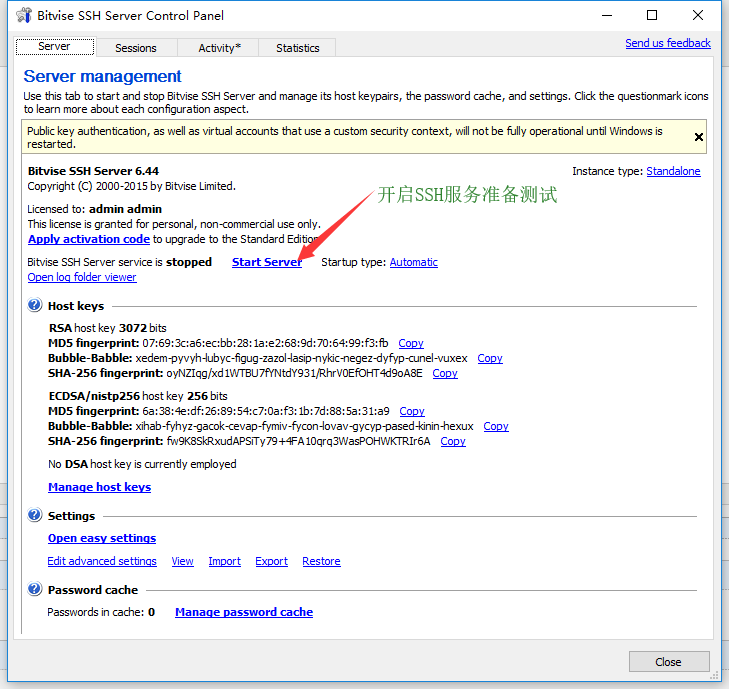Copy the ECDSA MD5 fingerprint

click(411, 411)
